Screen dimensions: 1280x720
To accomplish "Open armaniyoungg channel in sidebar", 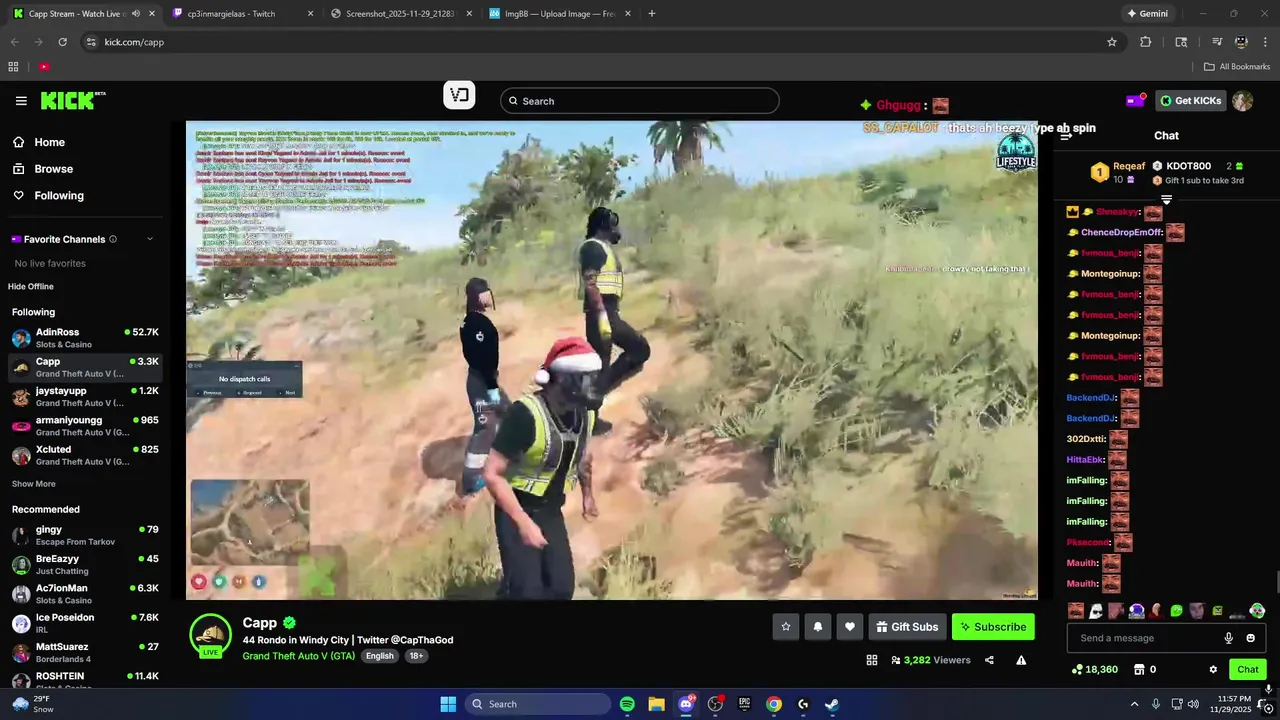I will pos(85,426).
